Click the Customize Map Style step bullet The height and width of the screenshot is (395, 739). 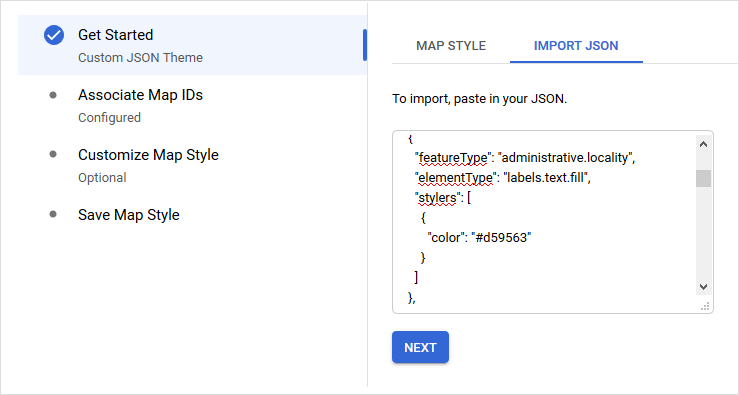pos(53,154)
